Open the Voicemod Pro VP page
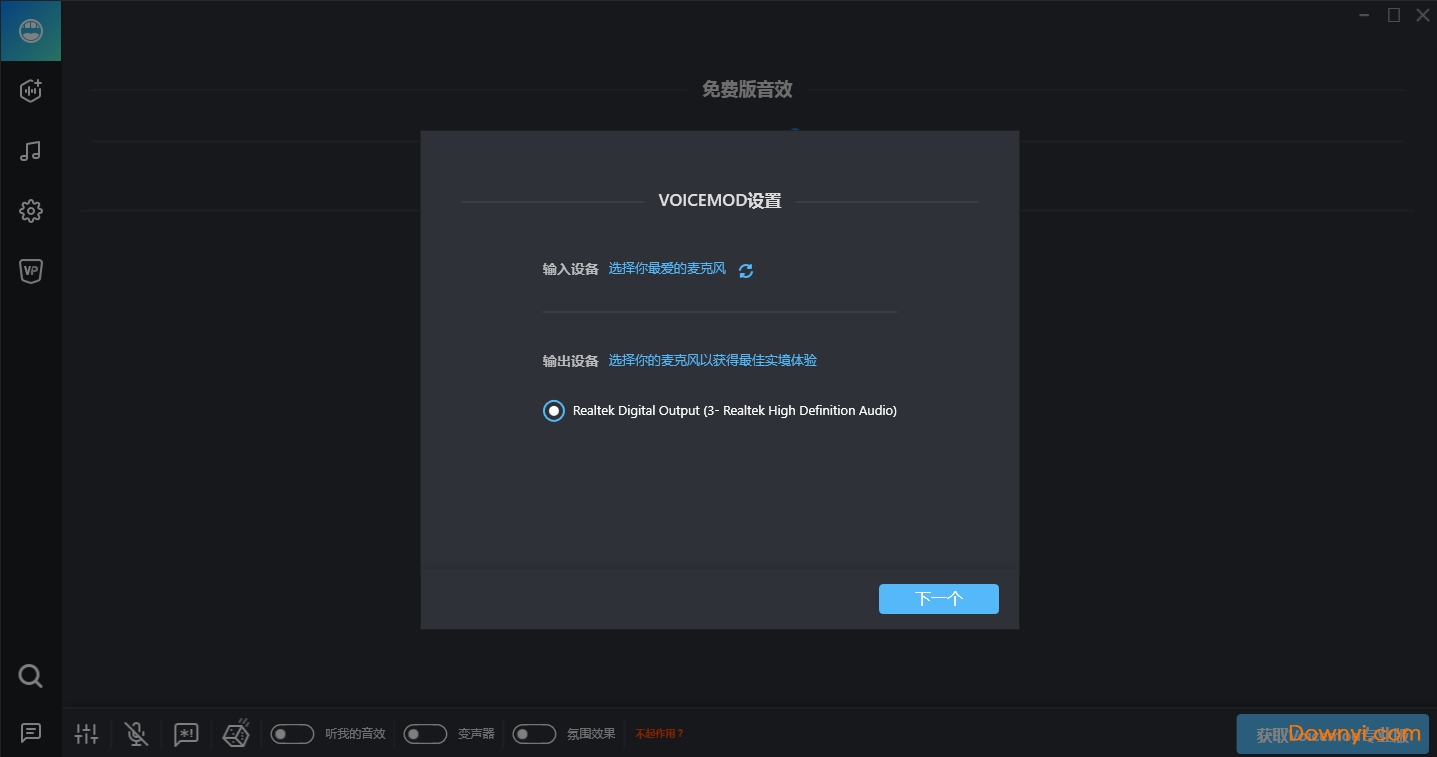The image size is (1437, 757). (x=30, y=270)
